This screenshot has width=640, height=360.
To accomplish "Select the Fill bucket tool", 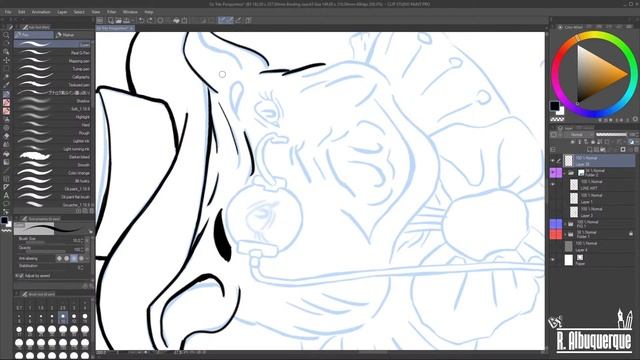I will pyautogui.click(x=6, y=153).
